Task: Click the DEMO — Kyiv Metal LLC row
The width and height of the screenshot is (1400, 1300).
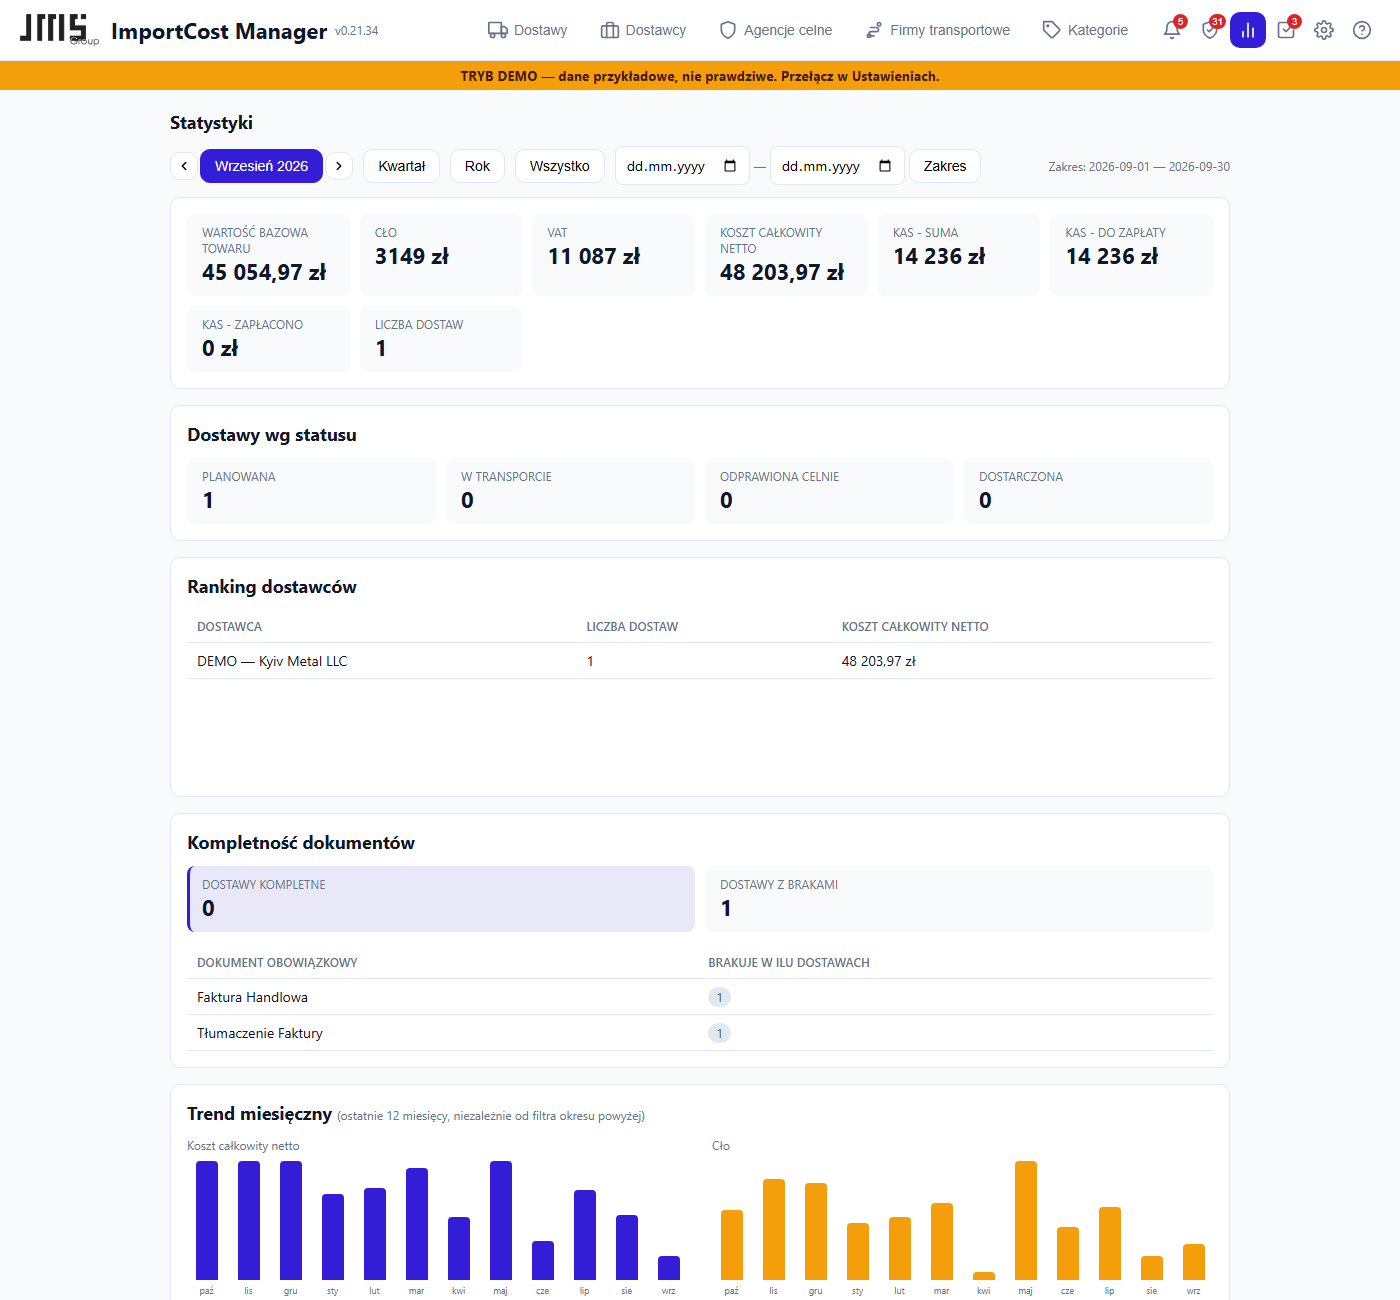Action: coord(700,661)
